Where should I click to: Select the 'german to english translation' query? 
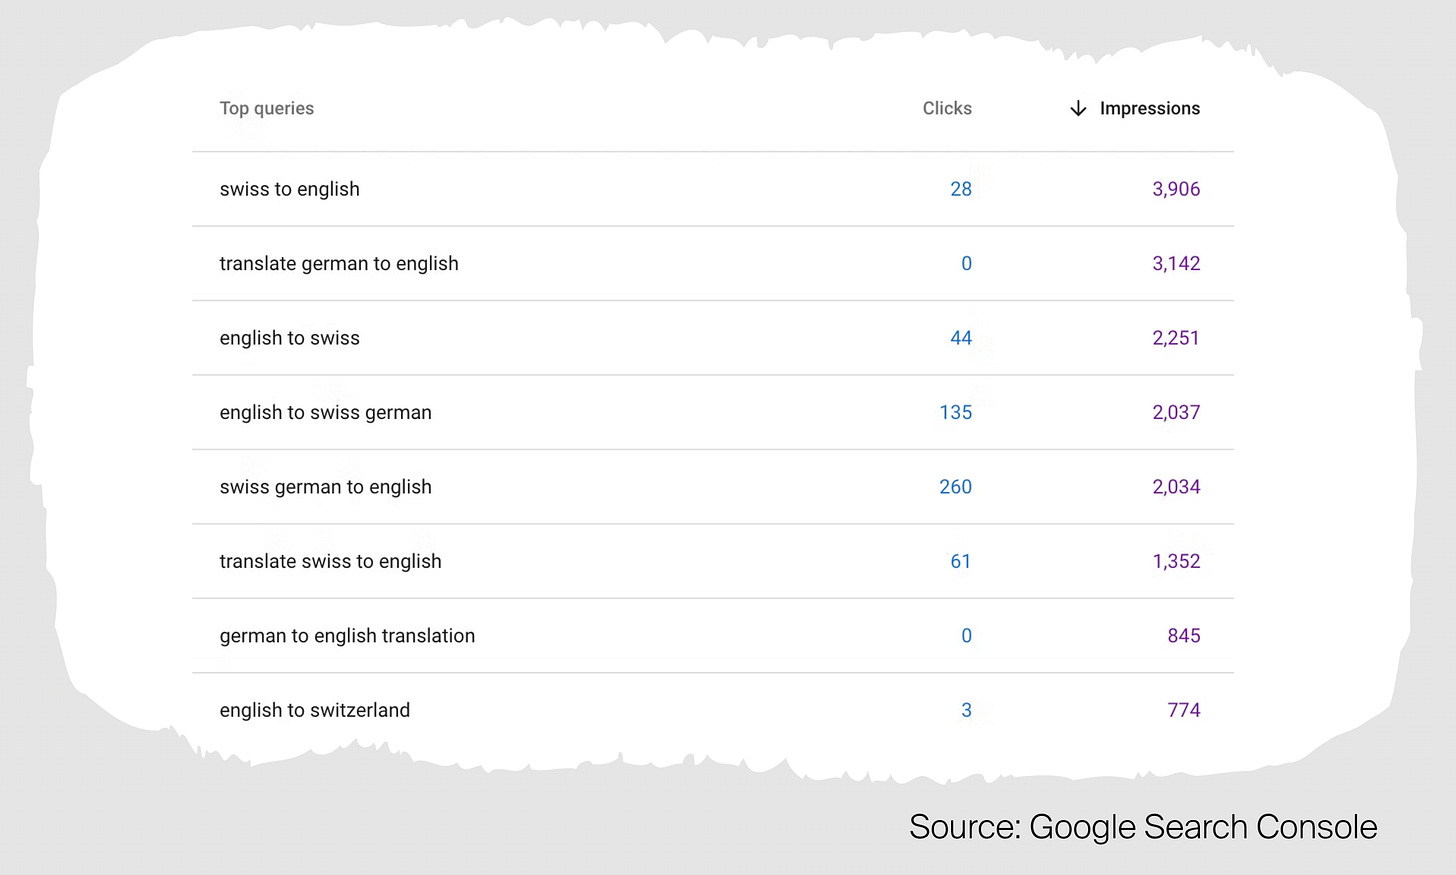point(347,636)
